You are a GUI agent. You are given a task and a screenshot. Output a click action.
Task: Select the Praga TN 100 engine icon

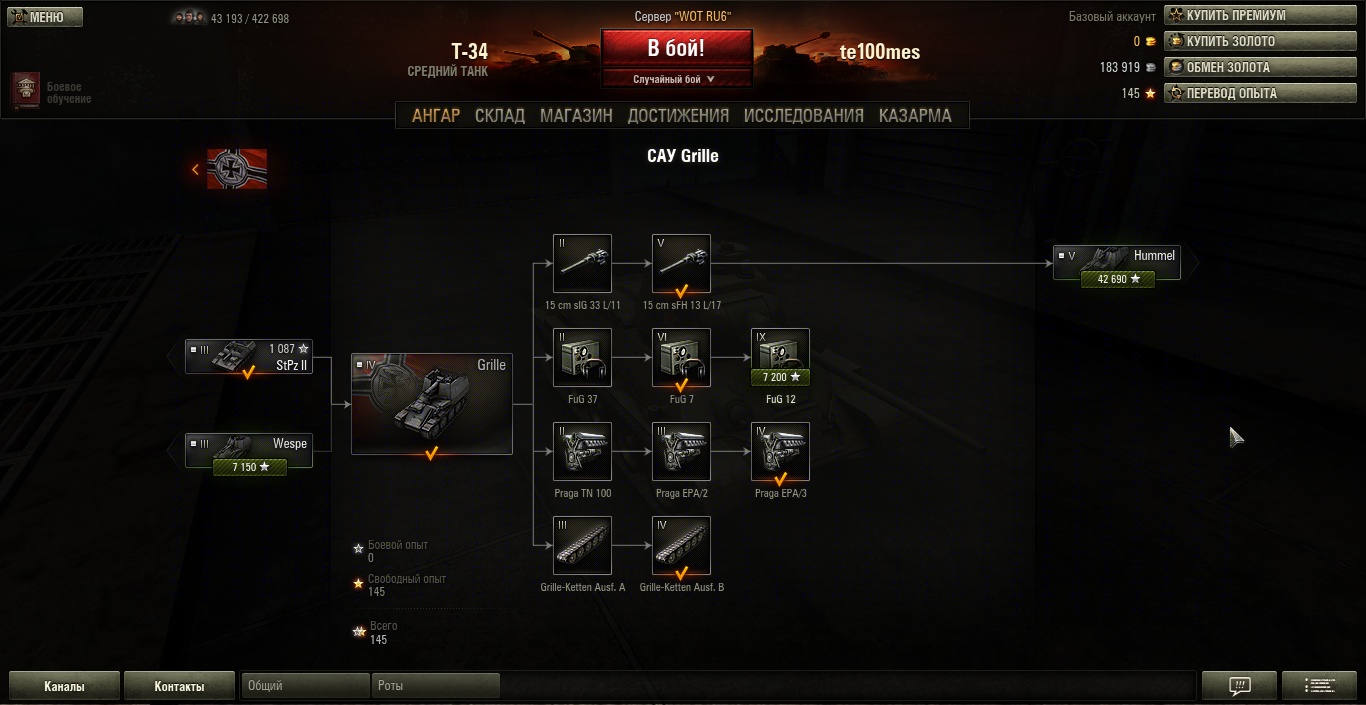(582, 451)
